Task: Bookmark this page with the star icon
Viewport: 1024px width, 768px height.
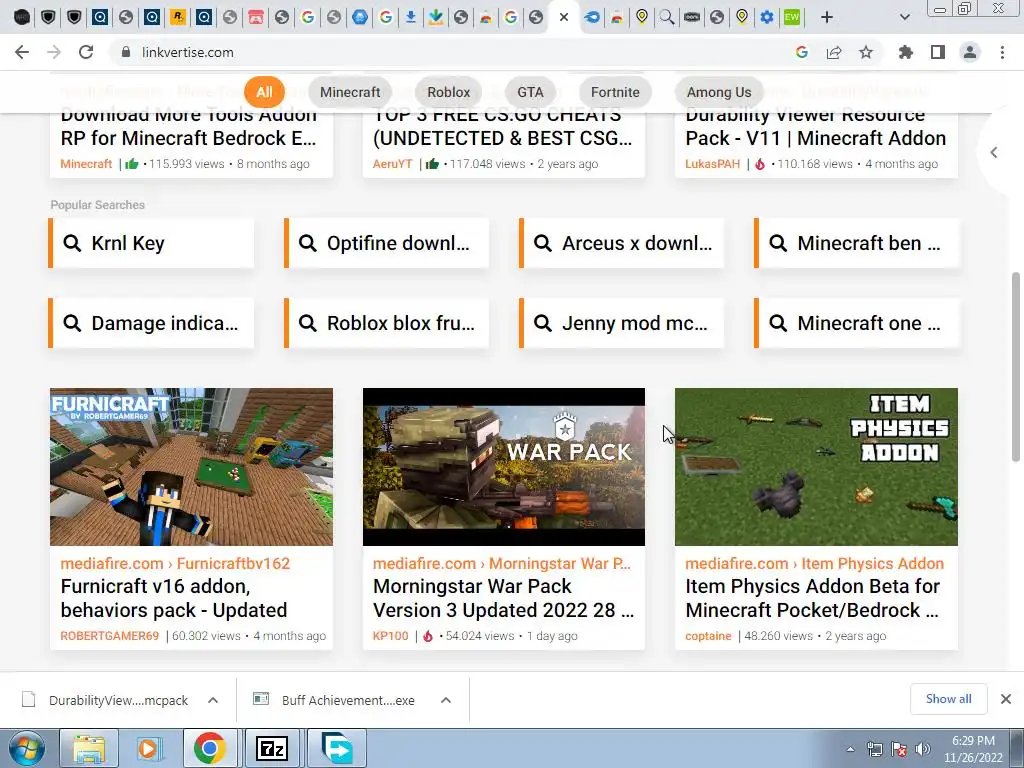Action: pyautogui.click(x=866, y=52)
